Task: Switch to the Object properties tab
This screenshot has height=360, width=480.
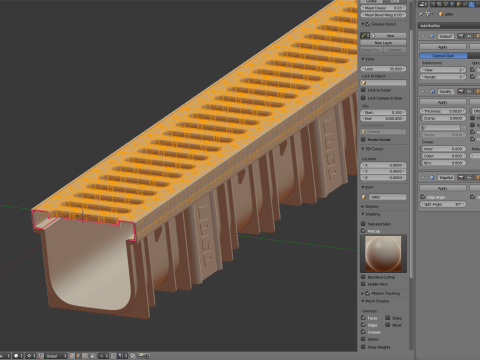Action: pos(459,4)
